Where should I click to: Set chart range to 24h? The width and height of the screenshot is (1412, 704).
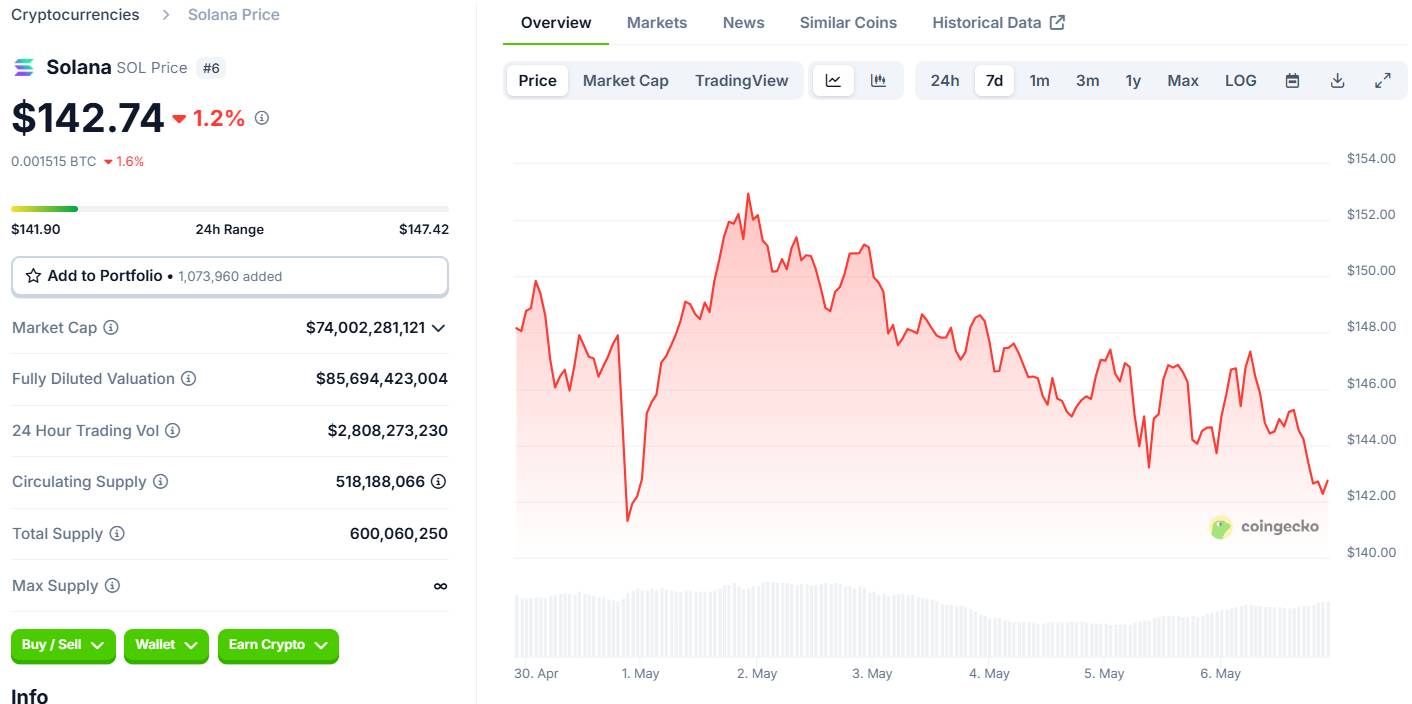pyautogui.click(x=945, y=81)
